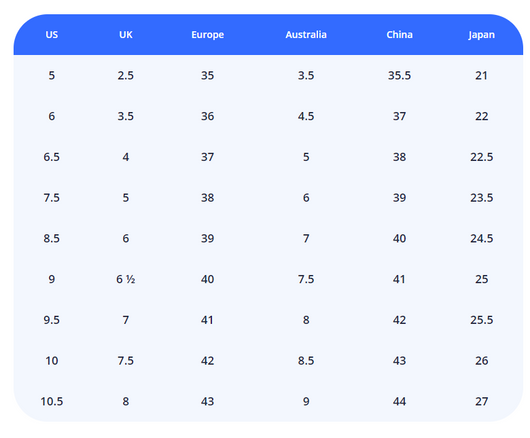Click the UK 6 ½ size cell

coord(126,279)
